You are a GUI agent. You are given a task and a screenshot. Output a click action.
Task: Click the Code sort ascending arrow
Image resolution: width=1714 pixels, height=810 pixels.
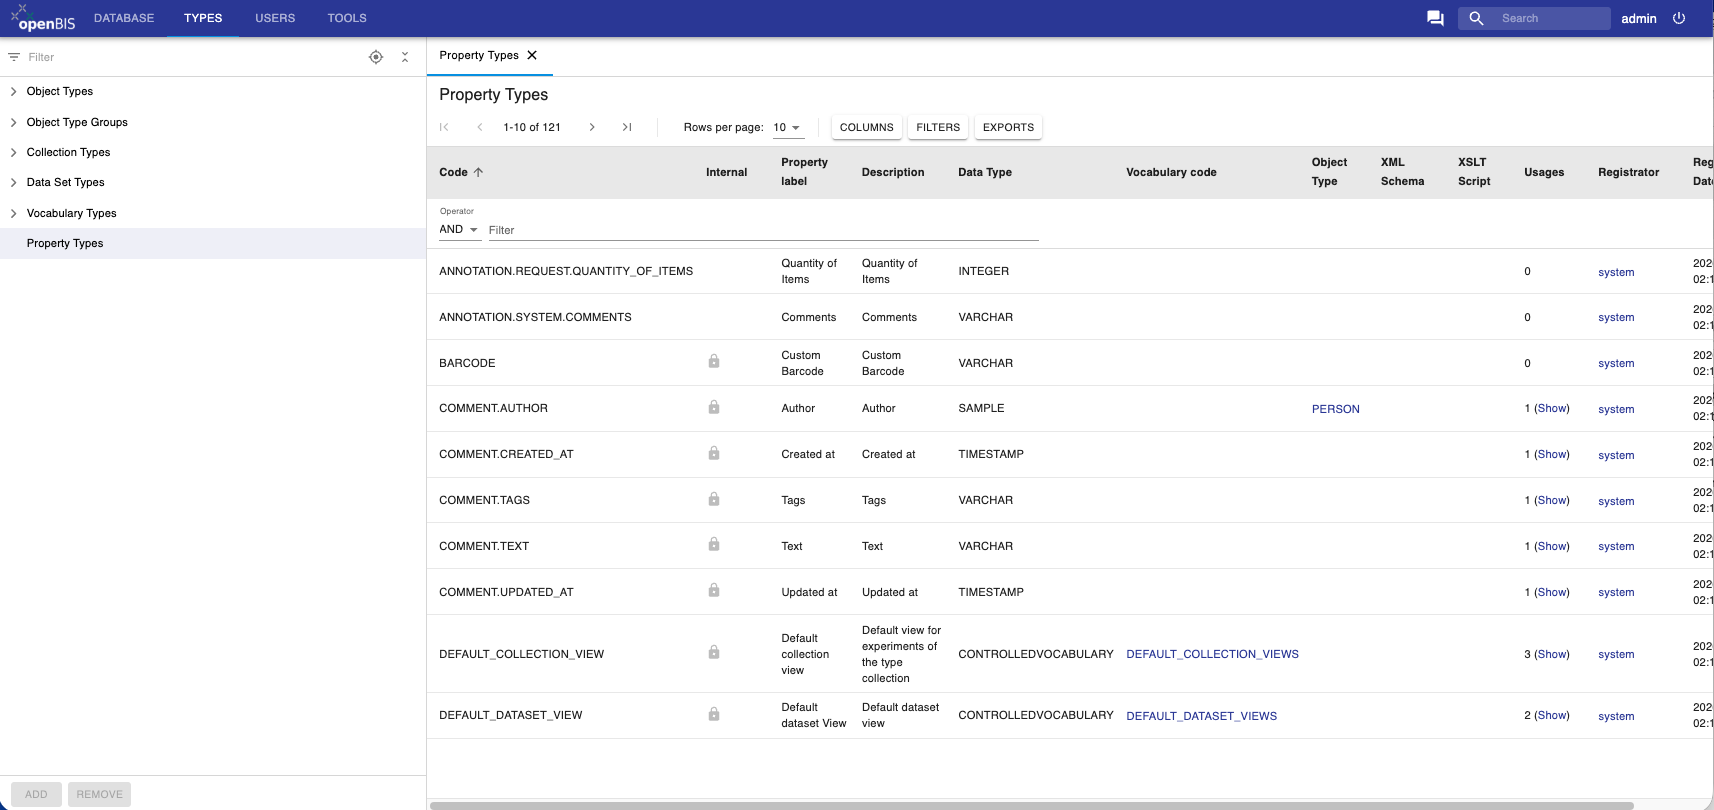(478, 172)
